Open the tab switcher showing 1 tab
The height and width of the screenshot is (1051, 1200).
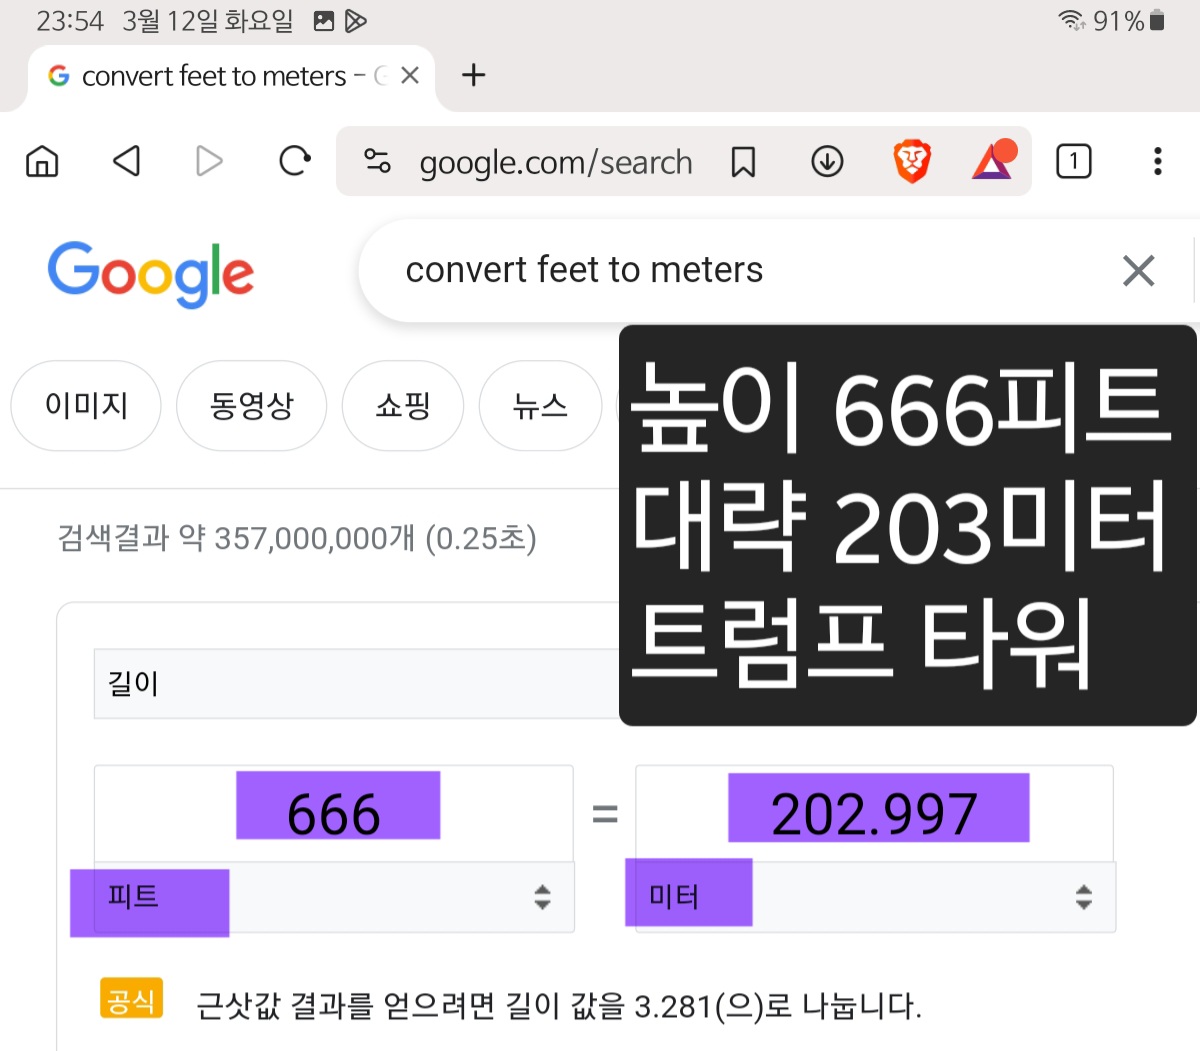click(x=1074, y=161)
